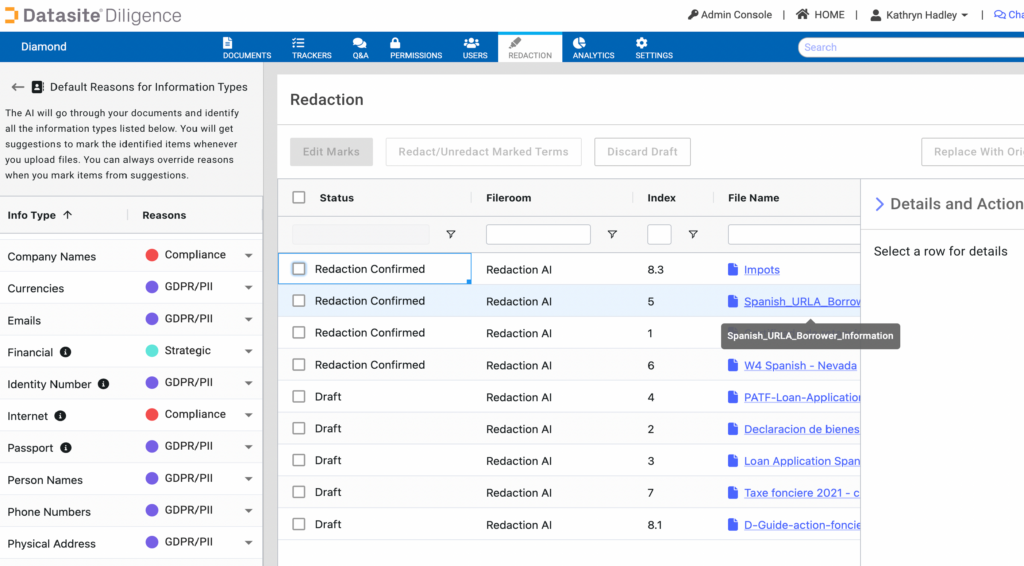The height and width of the screenshot is (566, 1024).
Task: Go to the USERS tab
Action: pyautogui.click(x=475, y=48)
